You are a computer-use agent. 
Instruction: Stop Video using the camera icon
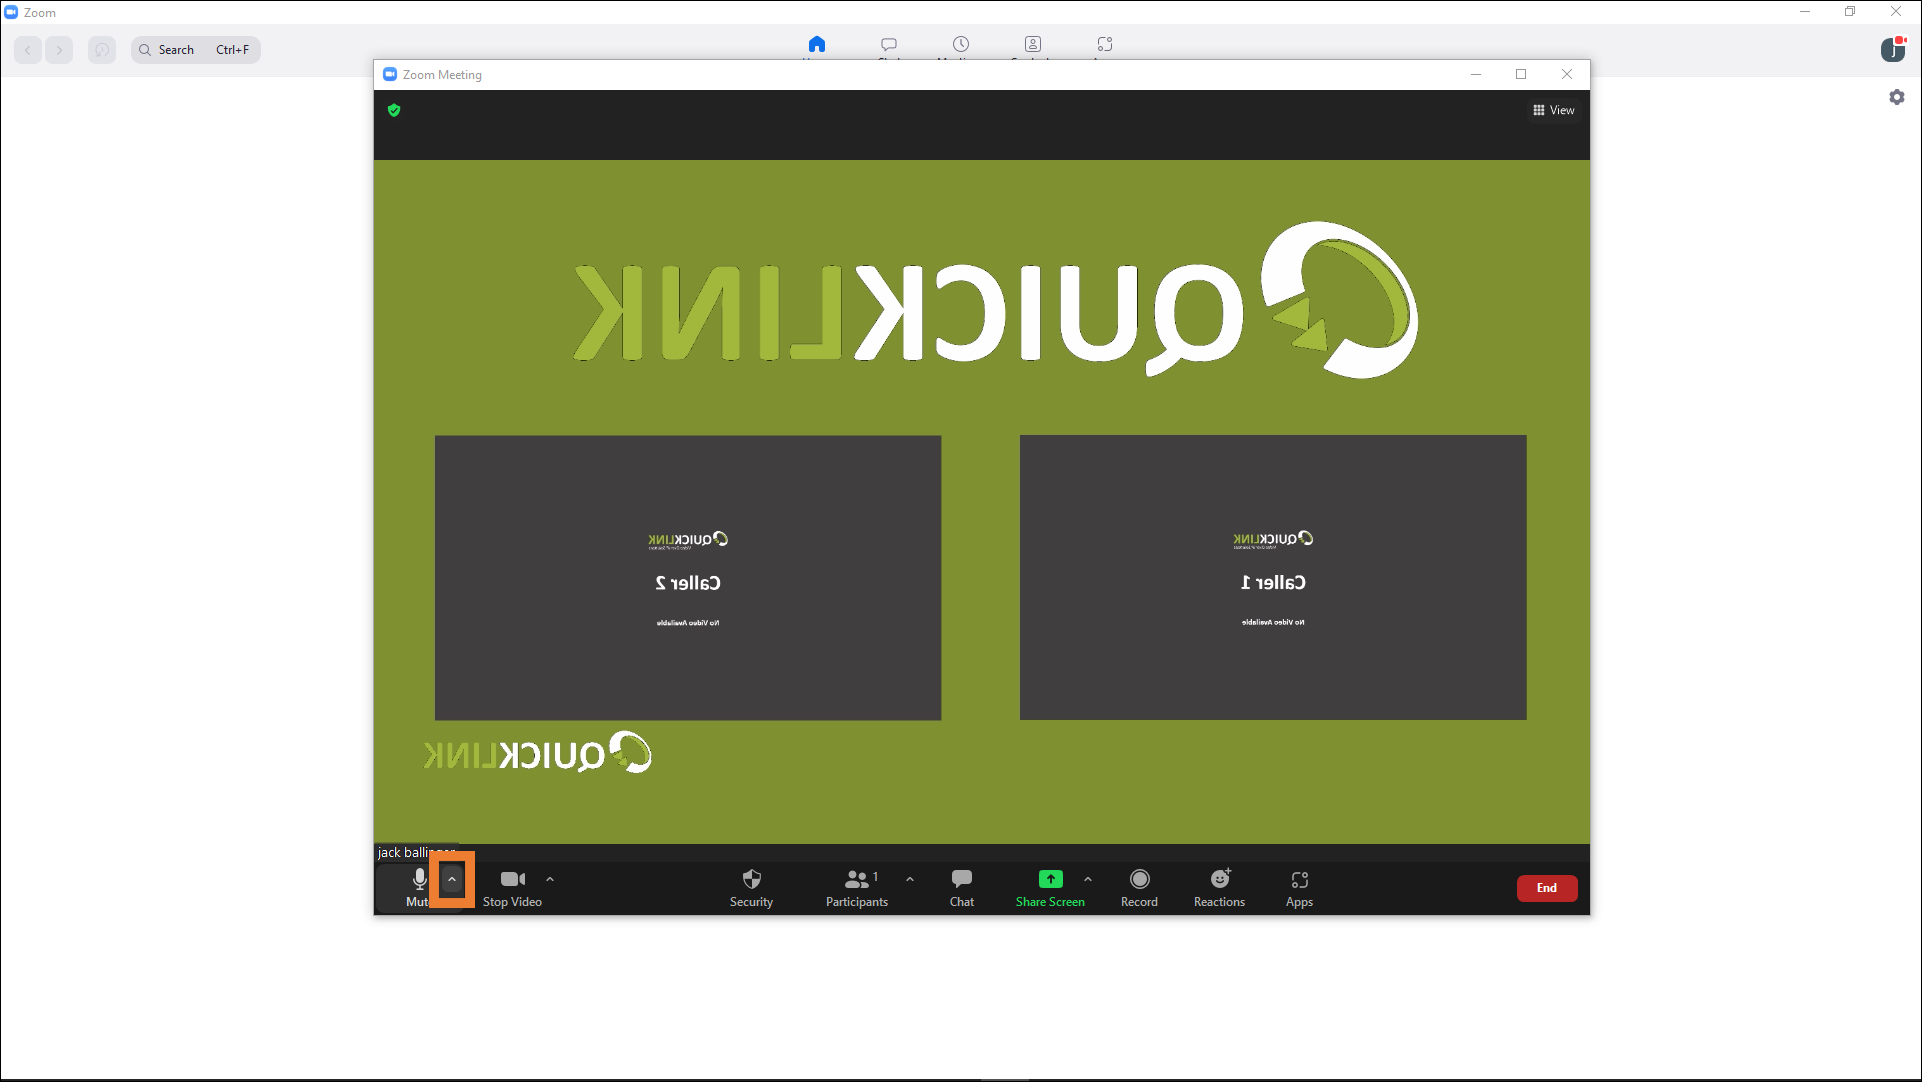pyautogui.click(x=512, y=887)
